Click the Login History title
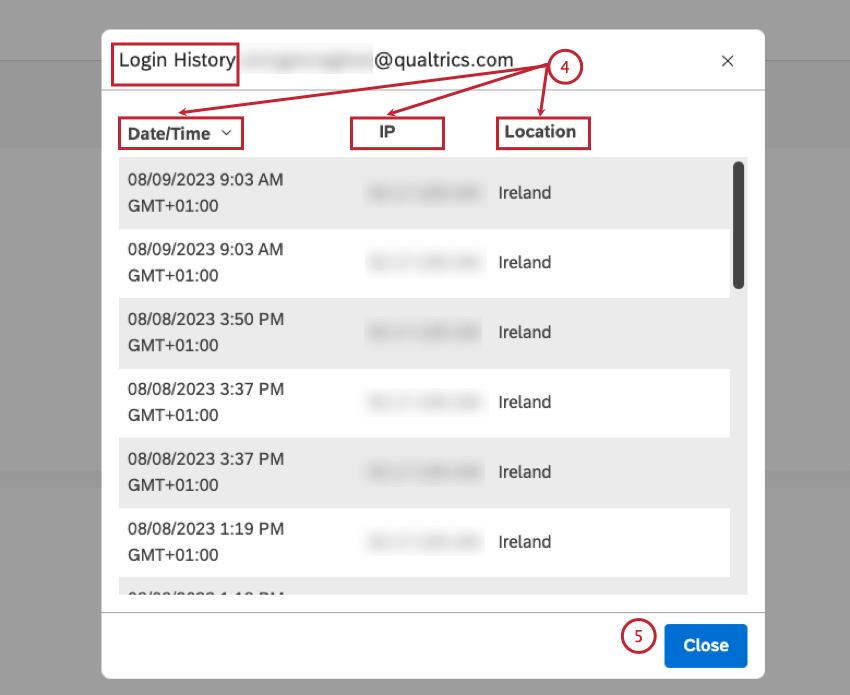 (x=175, y=60)
